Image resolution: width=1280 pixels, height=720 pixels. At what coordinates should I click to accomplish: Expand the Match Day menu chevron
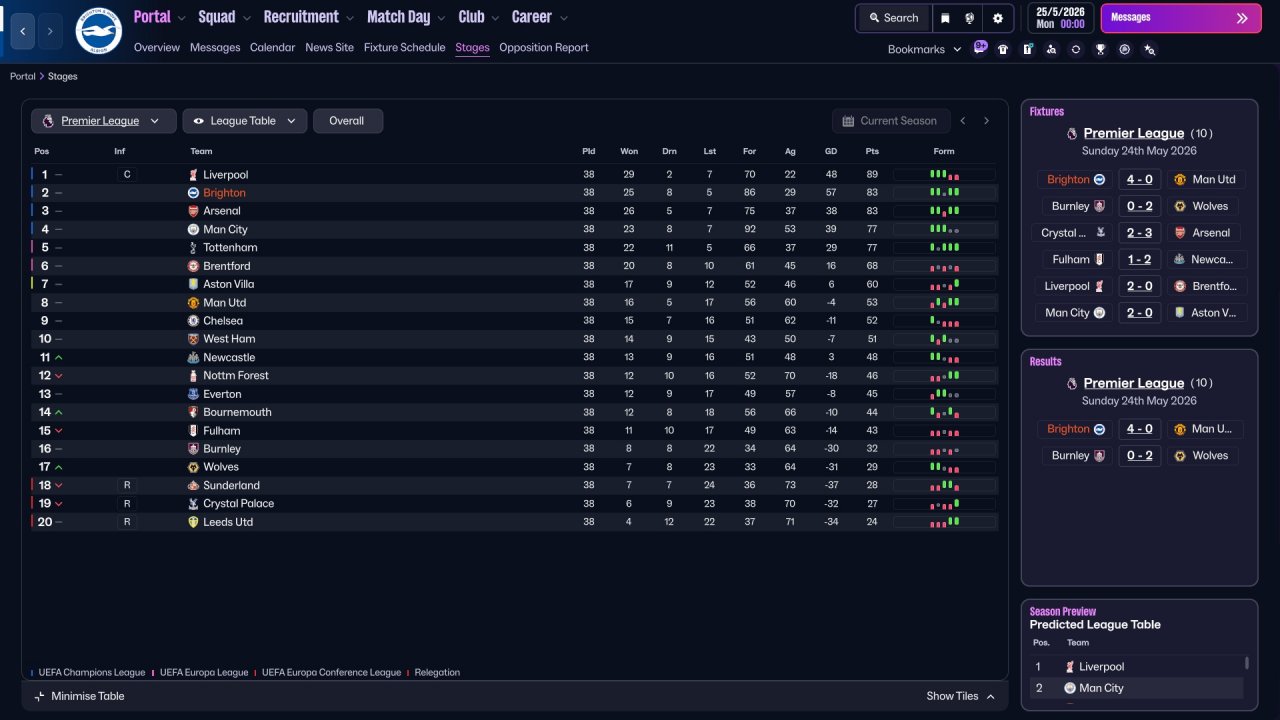440,18
